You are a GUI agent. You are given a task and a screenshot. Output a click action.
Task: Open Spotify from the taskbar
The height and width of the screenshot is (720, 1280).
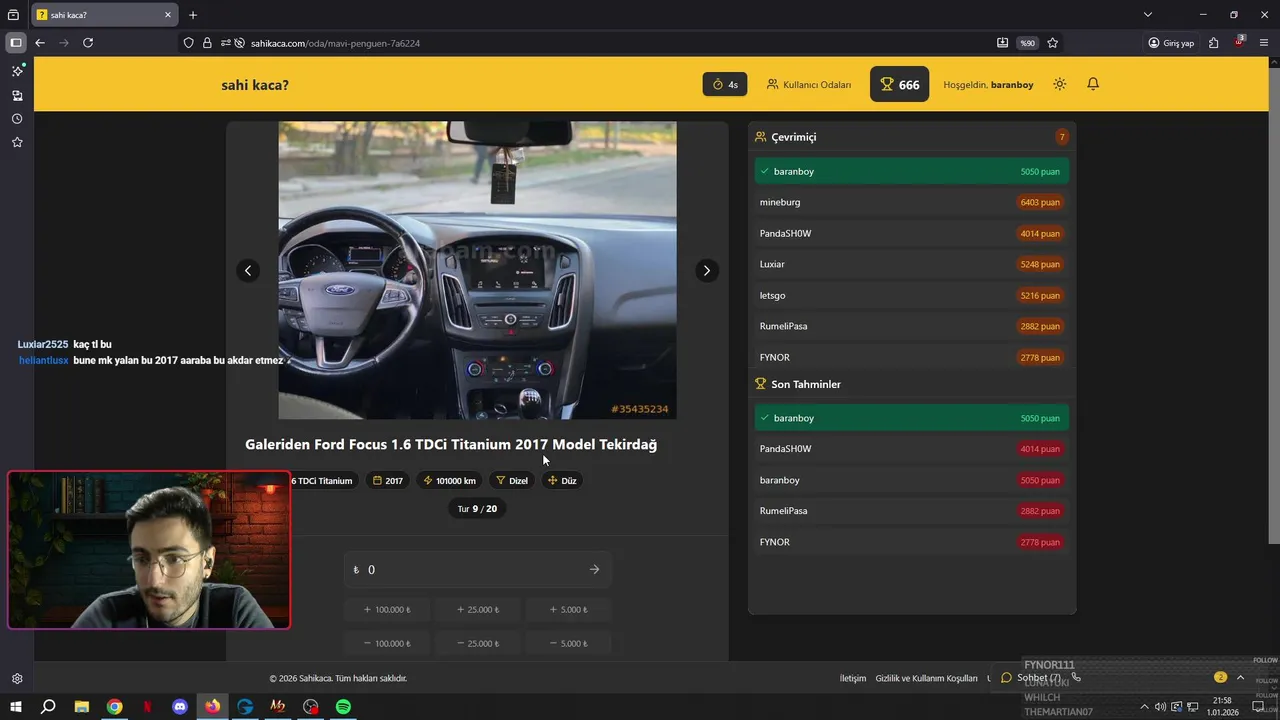click(x=343, y=707)
